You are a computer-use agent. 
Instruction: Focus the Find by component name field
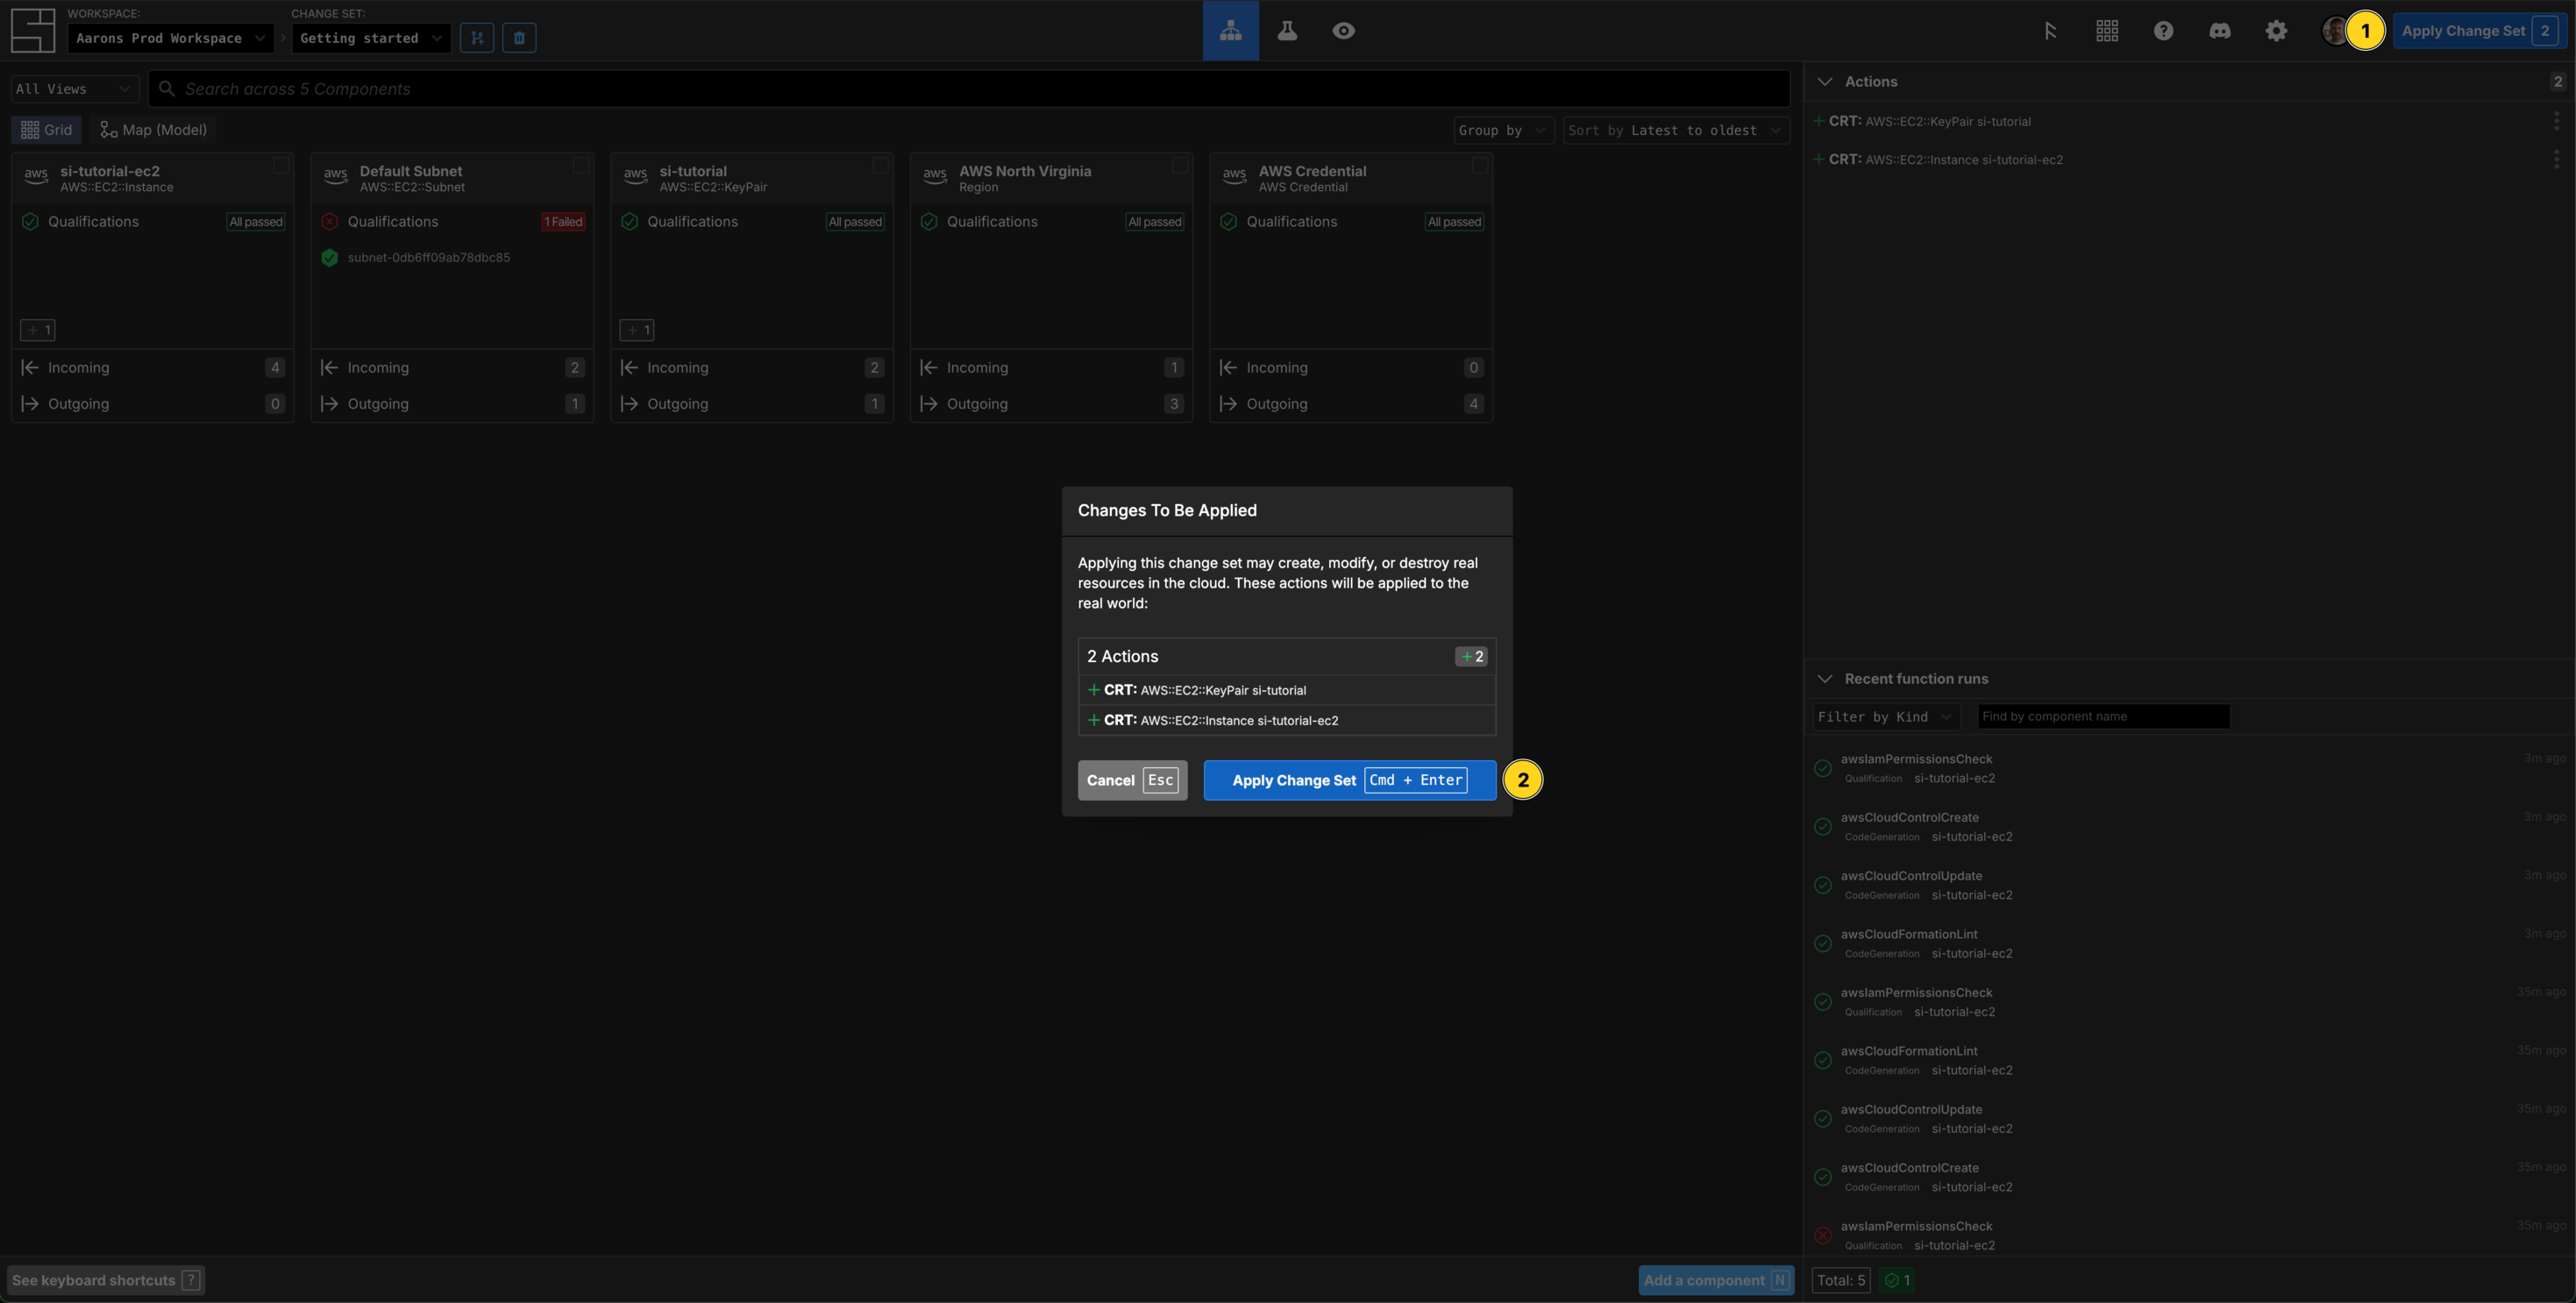pyautogui.click(x=2103, y=717)
